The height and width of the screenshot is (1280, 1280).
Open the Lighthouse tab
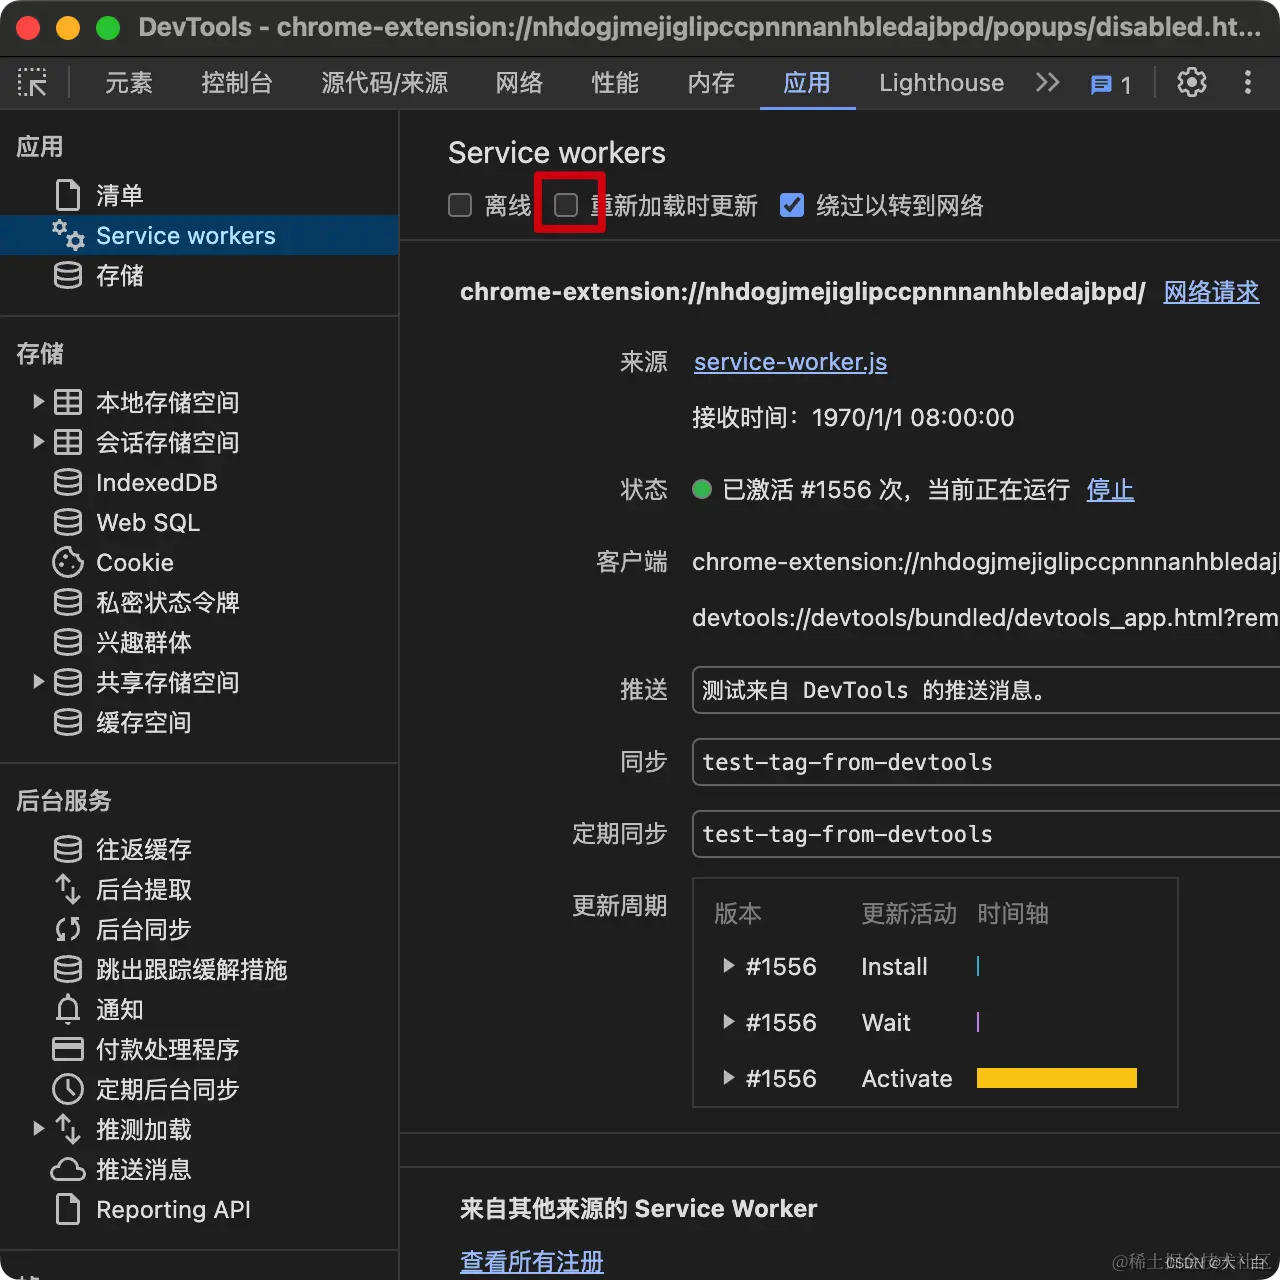pyautogui.click(x=942, y=83)
